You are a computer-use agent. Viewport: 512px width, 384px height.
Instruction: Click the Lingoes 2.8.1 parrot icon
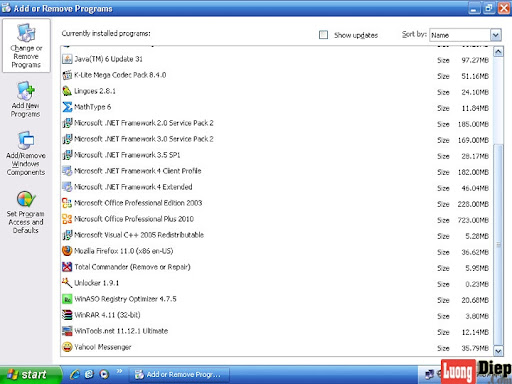click(67, 91)
